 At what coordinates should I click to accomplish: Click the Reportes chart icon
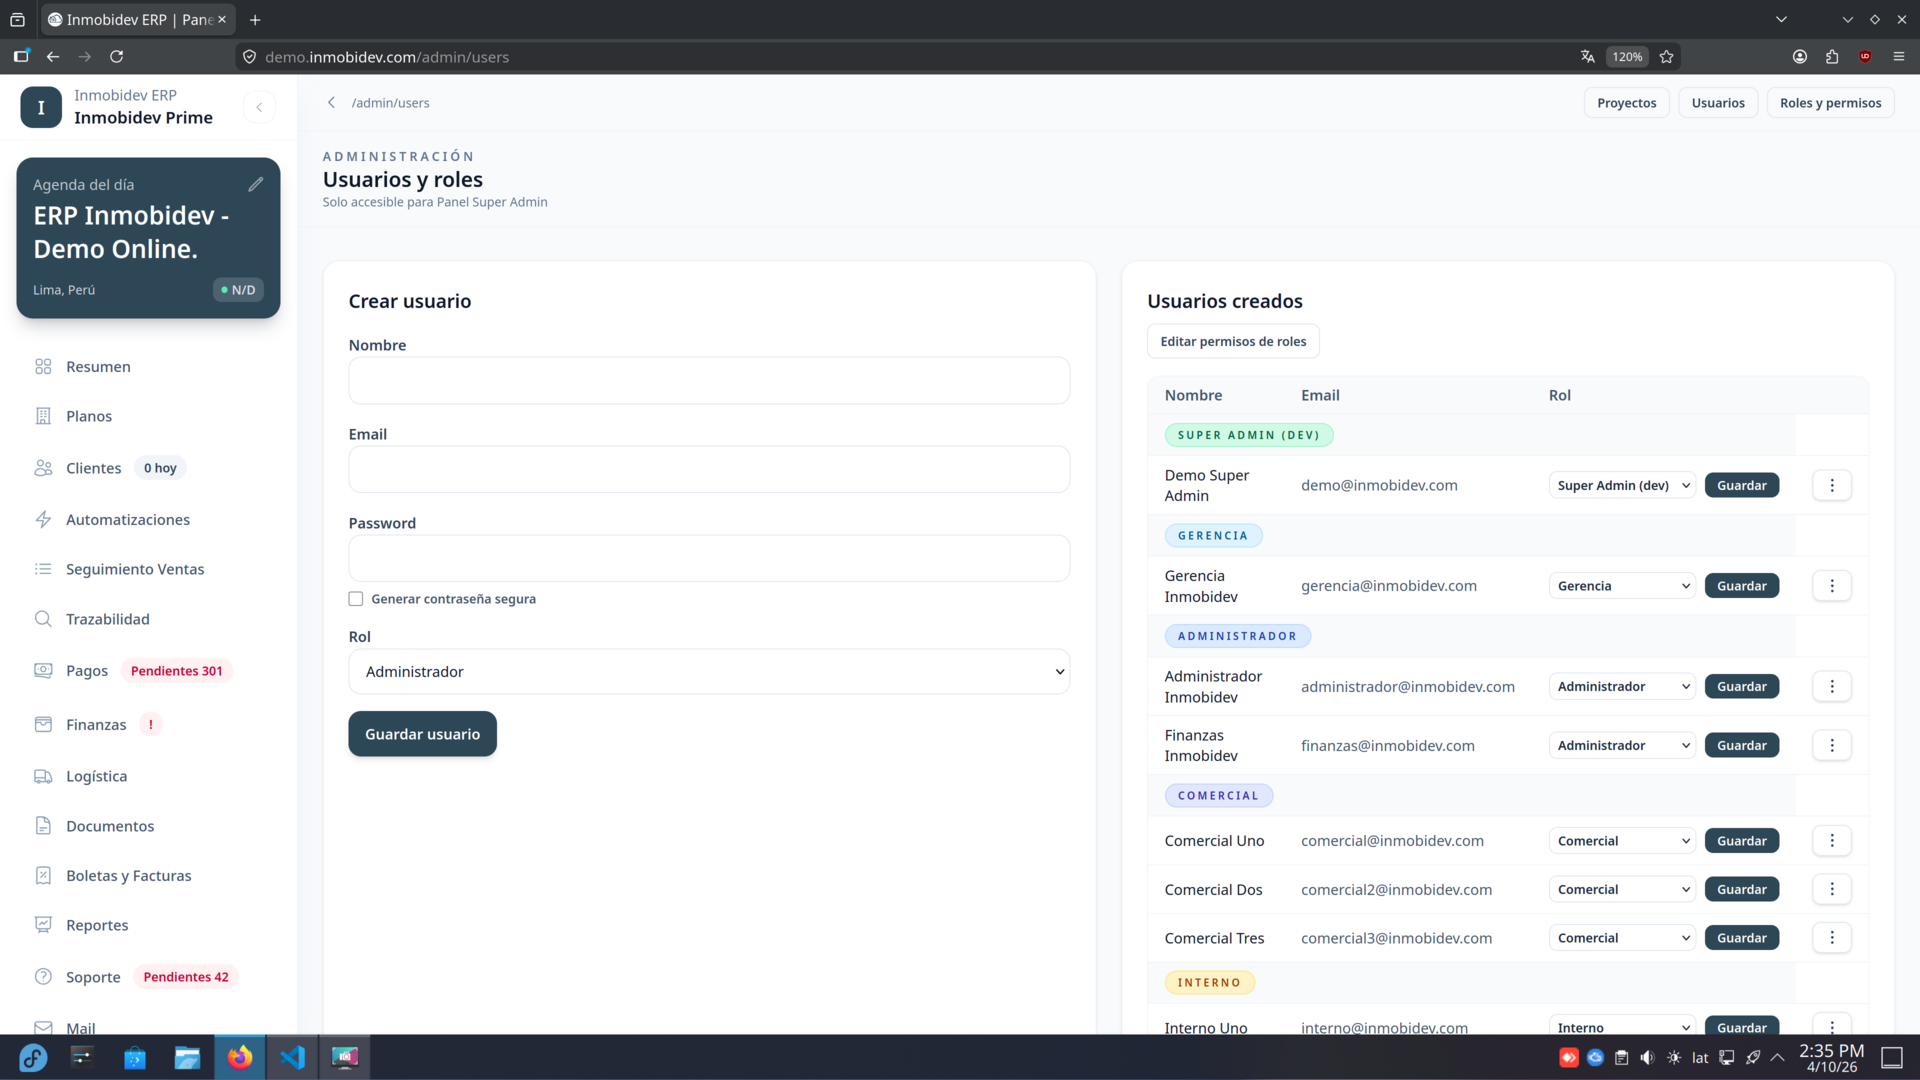pyautogui.click(x=43, y=925)
